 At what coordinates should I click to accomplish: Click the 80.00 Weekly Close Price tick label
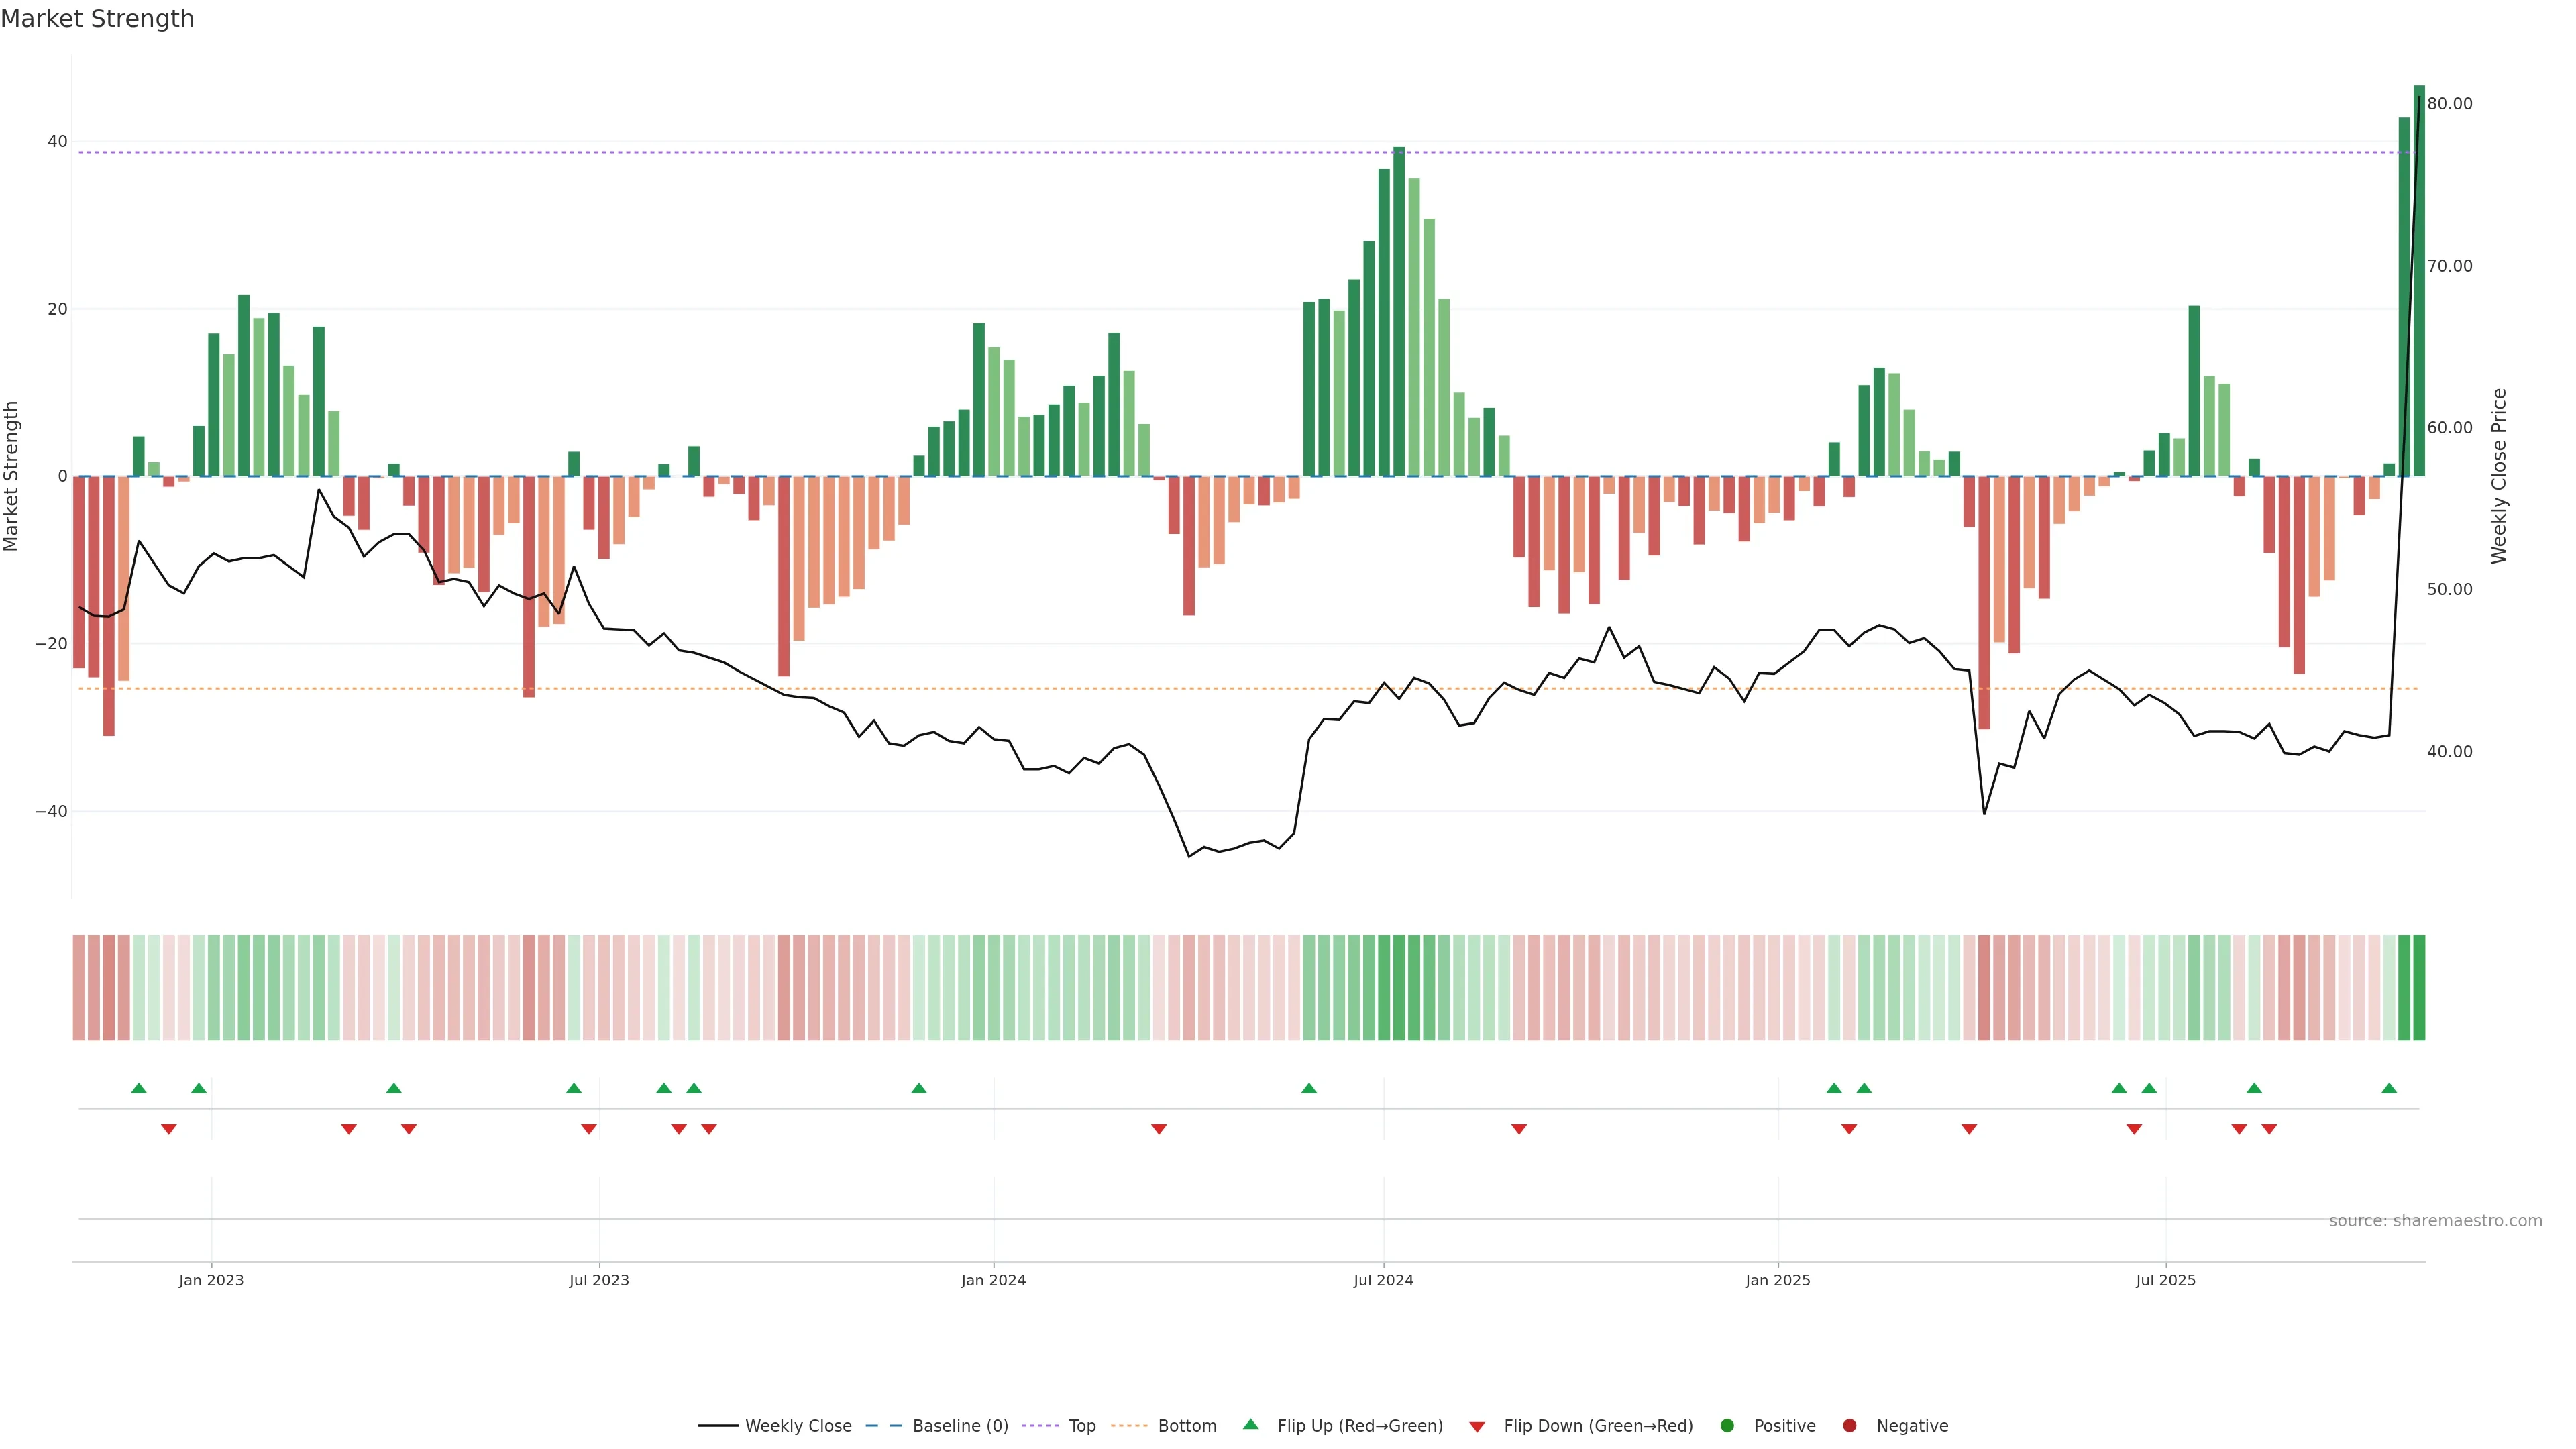[x=2449, y=104]
